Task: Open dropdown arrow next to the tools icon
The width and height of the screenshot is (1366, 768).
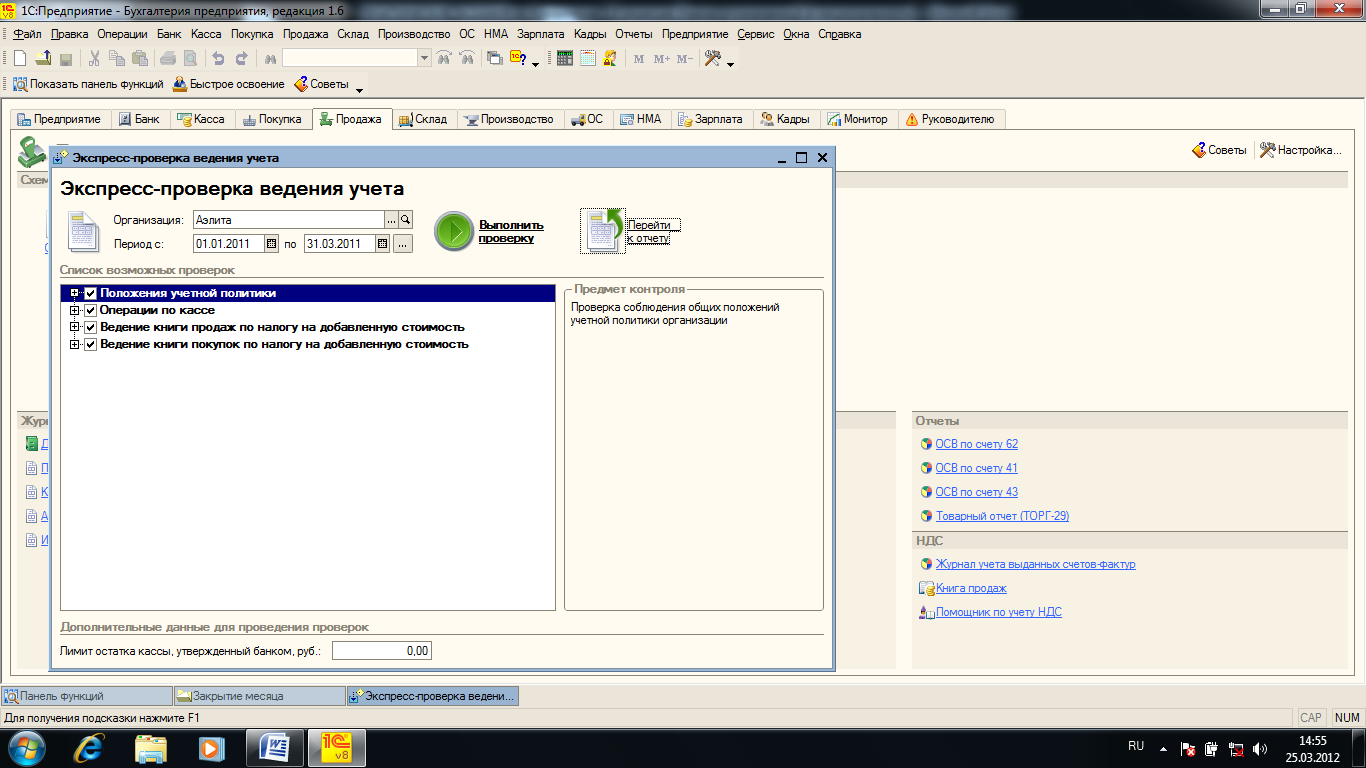Action: click(730, 64)
